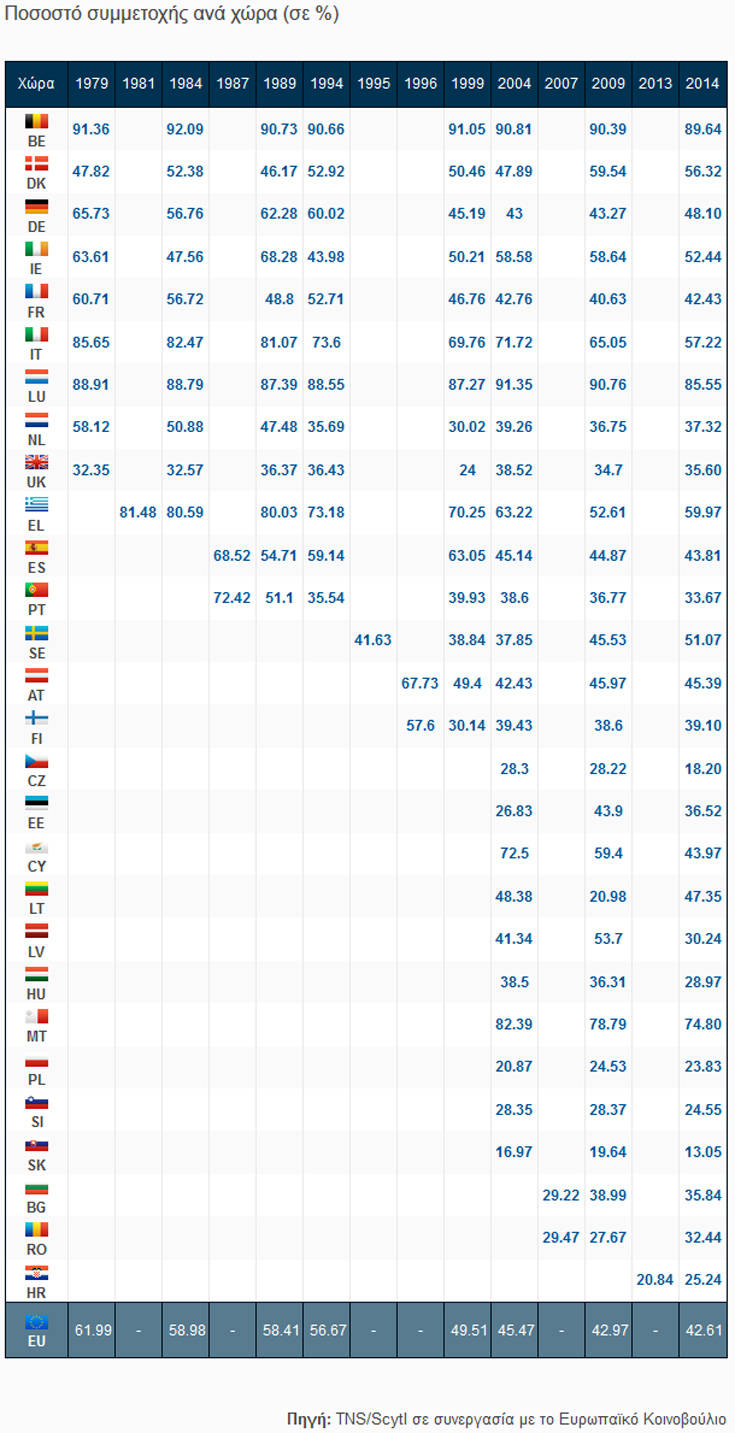Click the Swedish flag in the SE row
The image size is (735, 1433).
[x=36, y=632]
